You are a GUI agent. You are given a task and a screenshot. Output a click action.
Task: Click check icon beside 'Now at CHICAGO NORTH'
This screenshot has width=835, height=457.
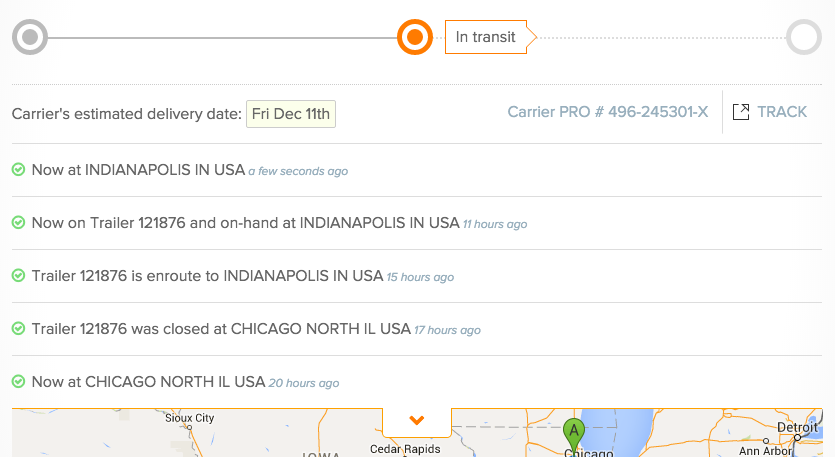click(x=18, y=382)
